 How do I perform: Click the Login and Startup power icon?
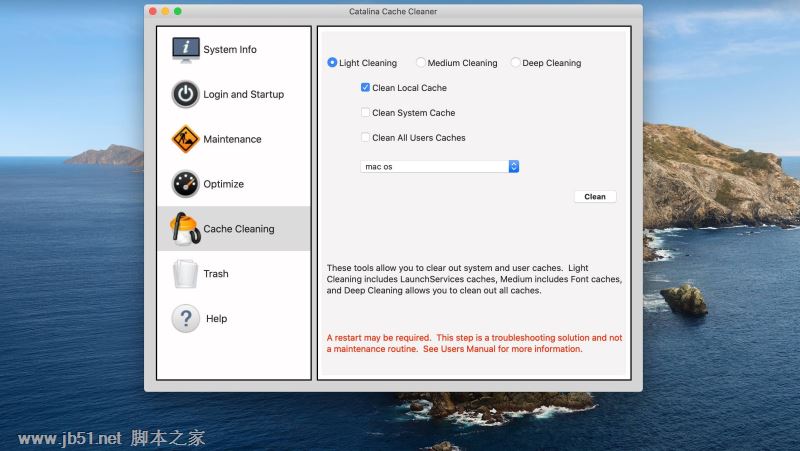point(185,94)
